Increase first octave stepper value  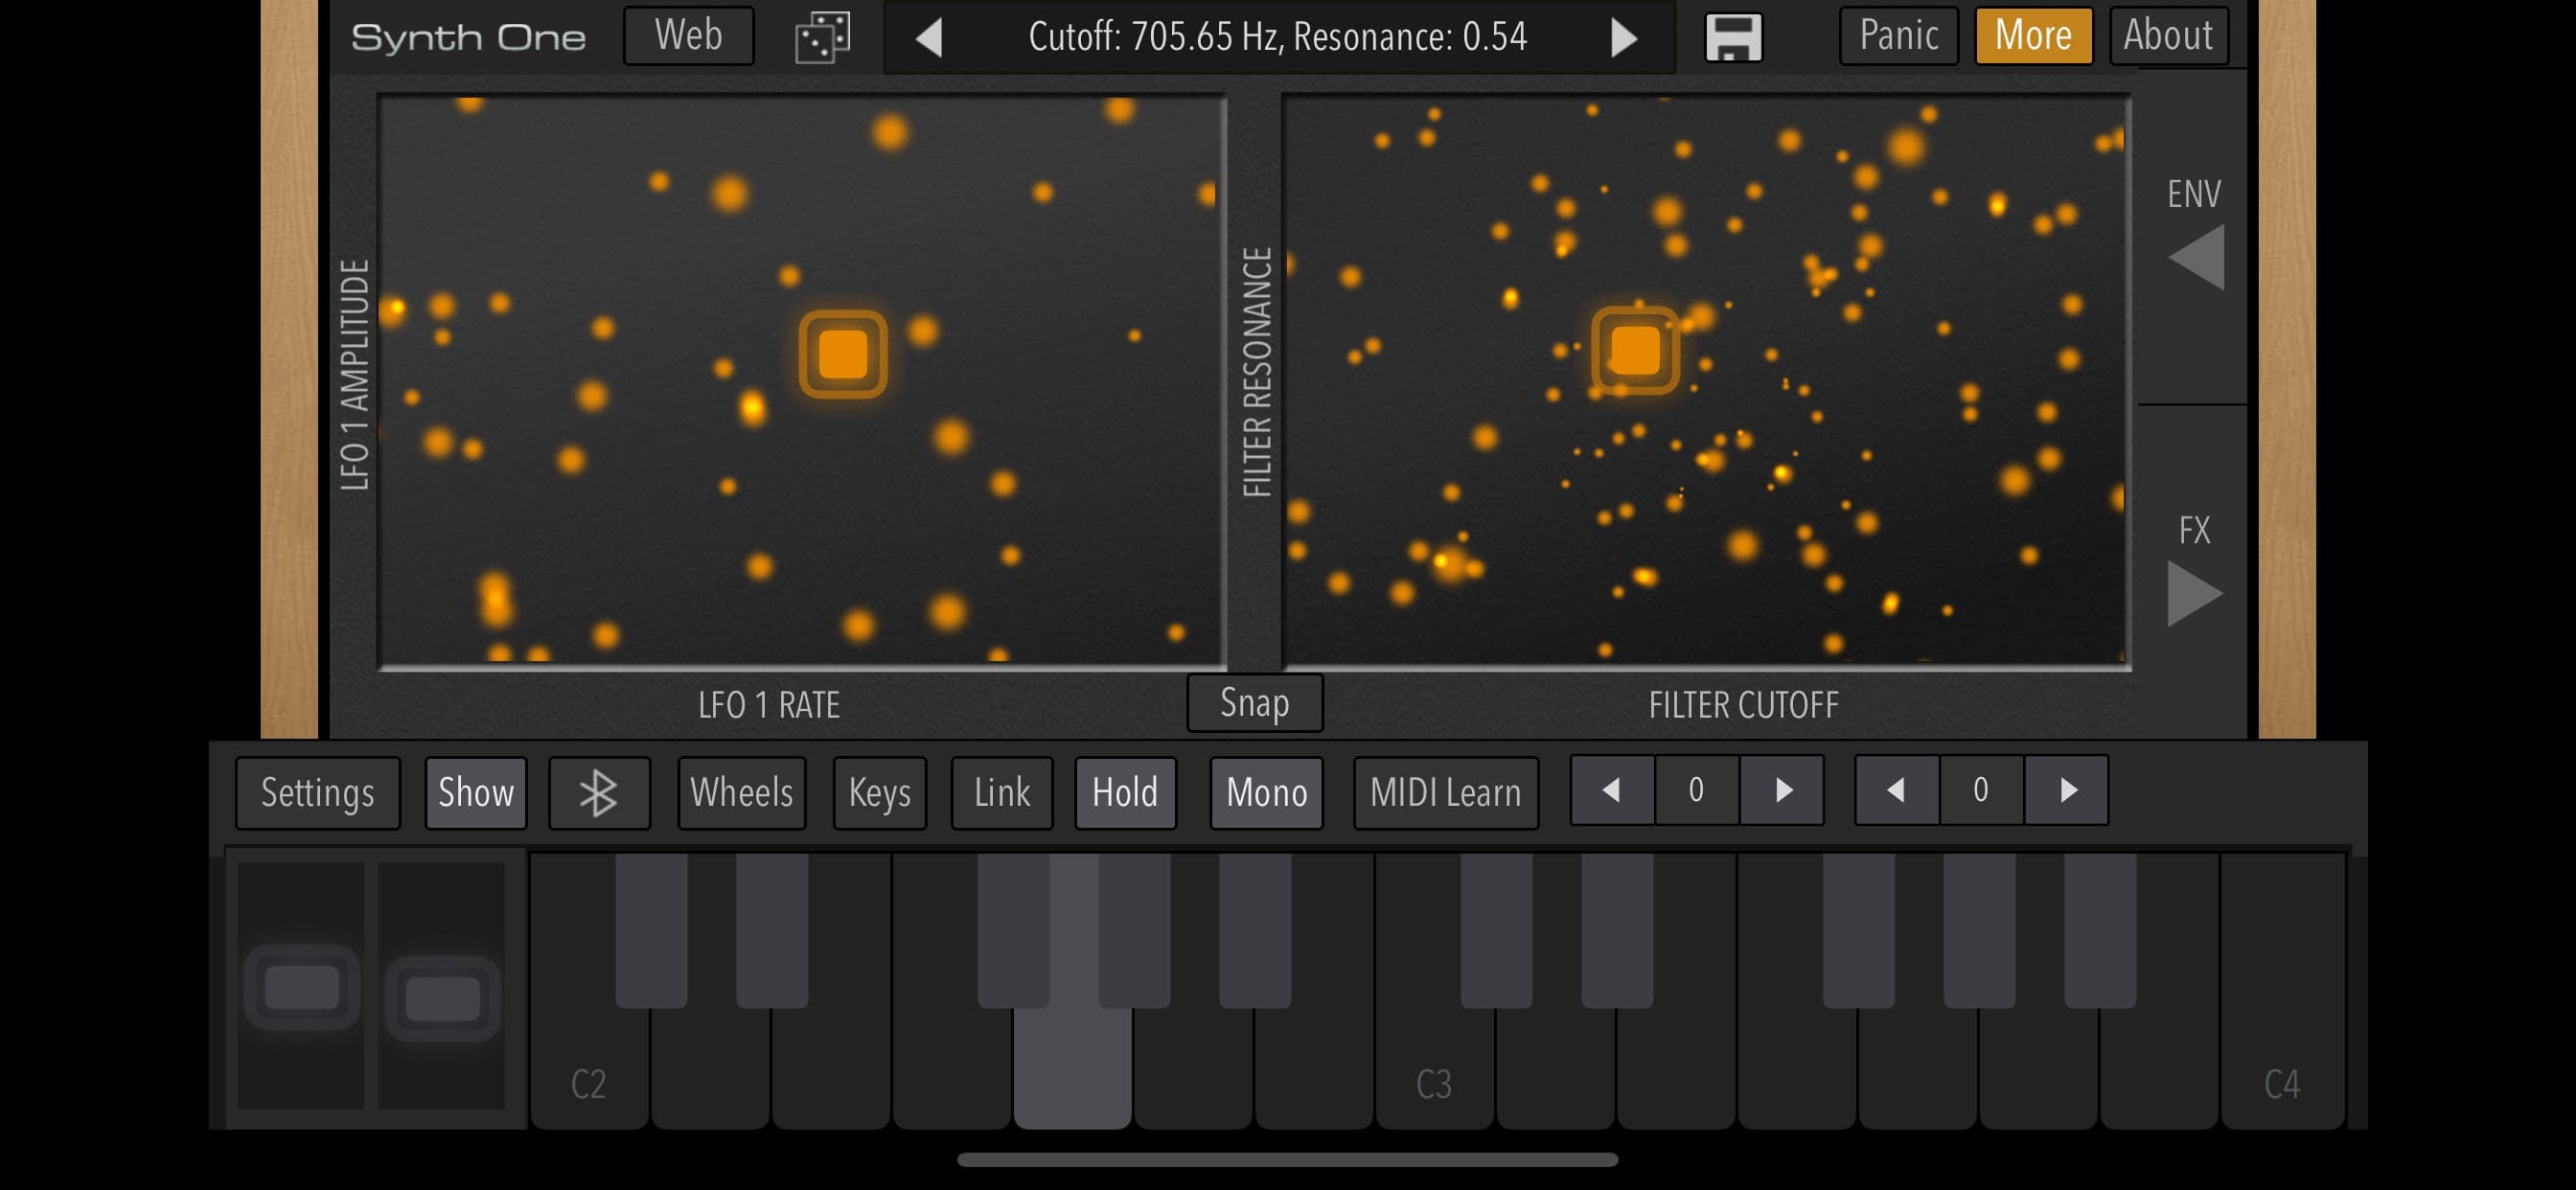pyautogui.click(x=1782, y=790)
